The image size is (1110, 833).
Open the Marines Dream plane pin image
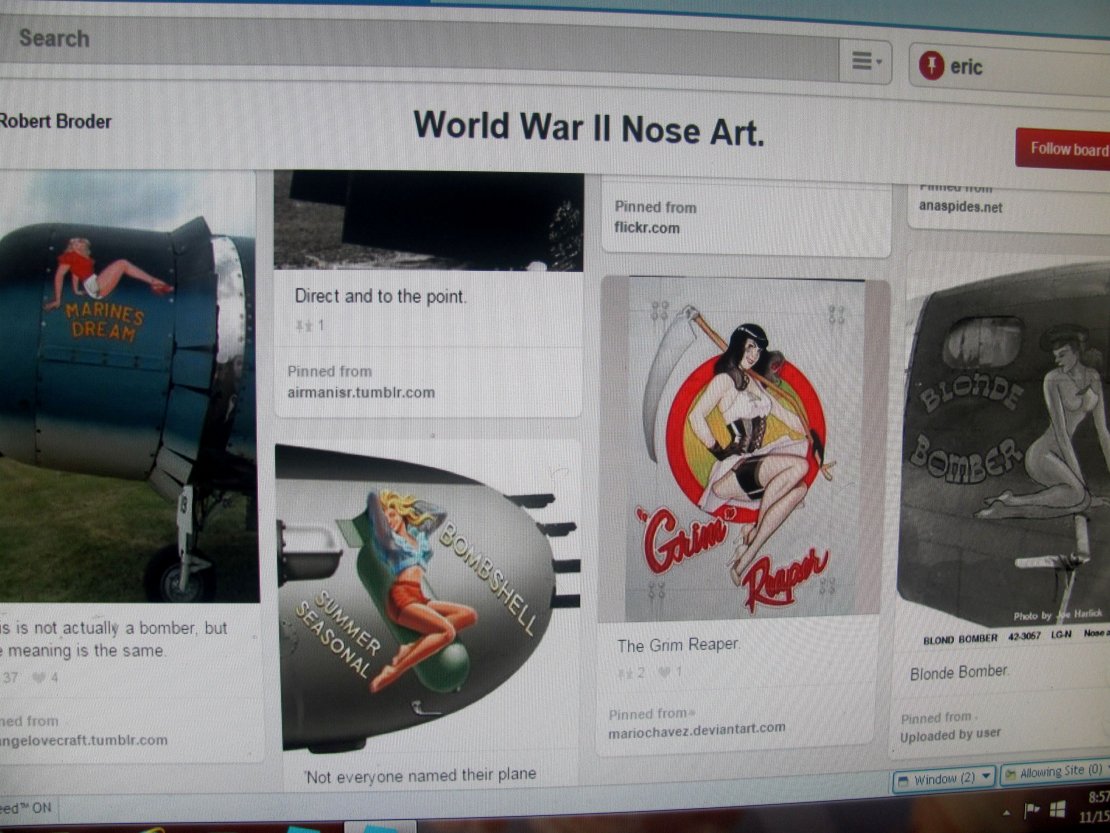click(128, 386)
